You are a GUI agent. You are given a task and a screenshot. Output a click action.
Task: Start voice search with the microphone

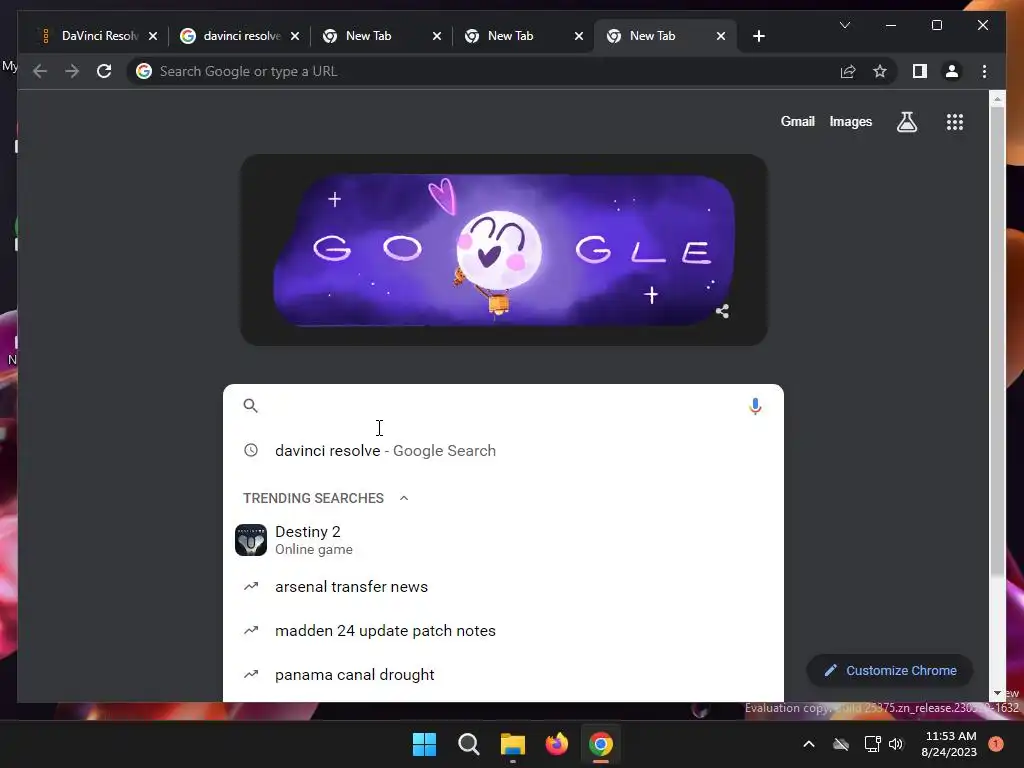click(755, 406)
